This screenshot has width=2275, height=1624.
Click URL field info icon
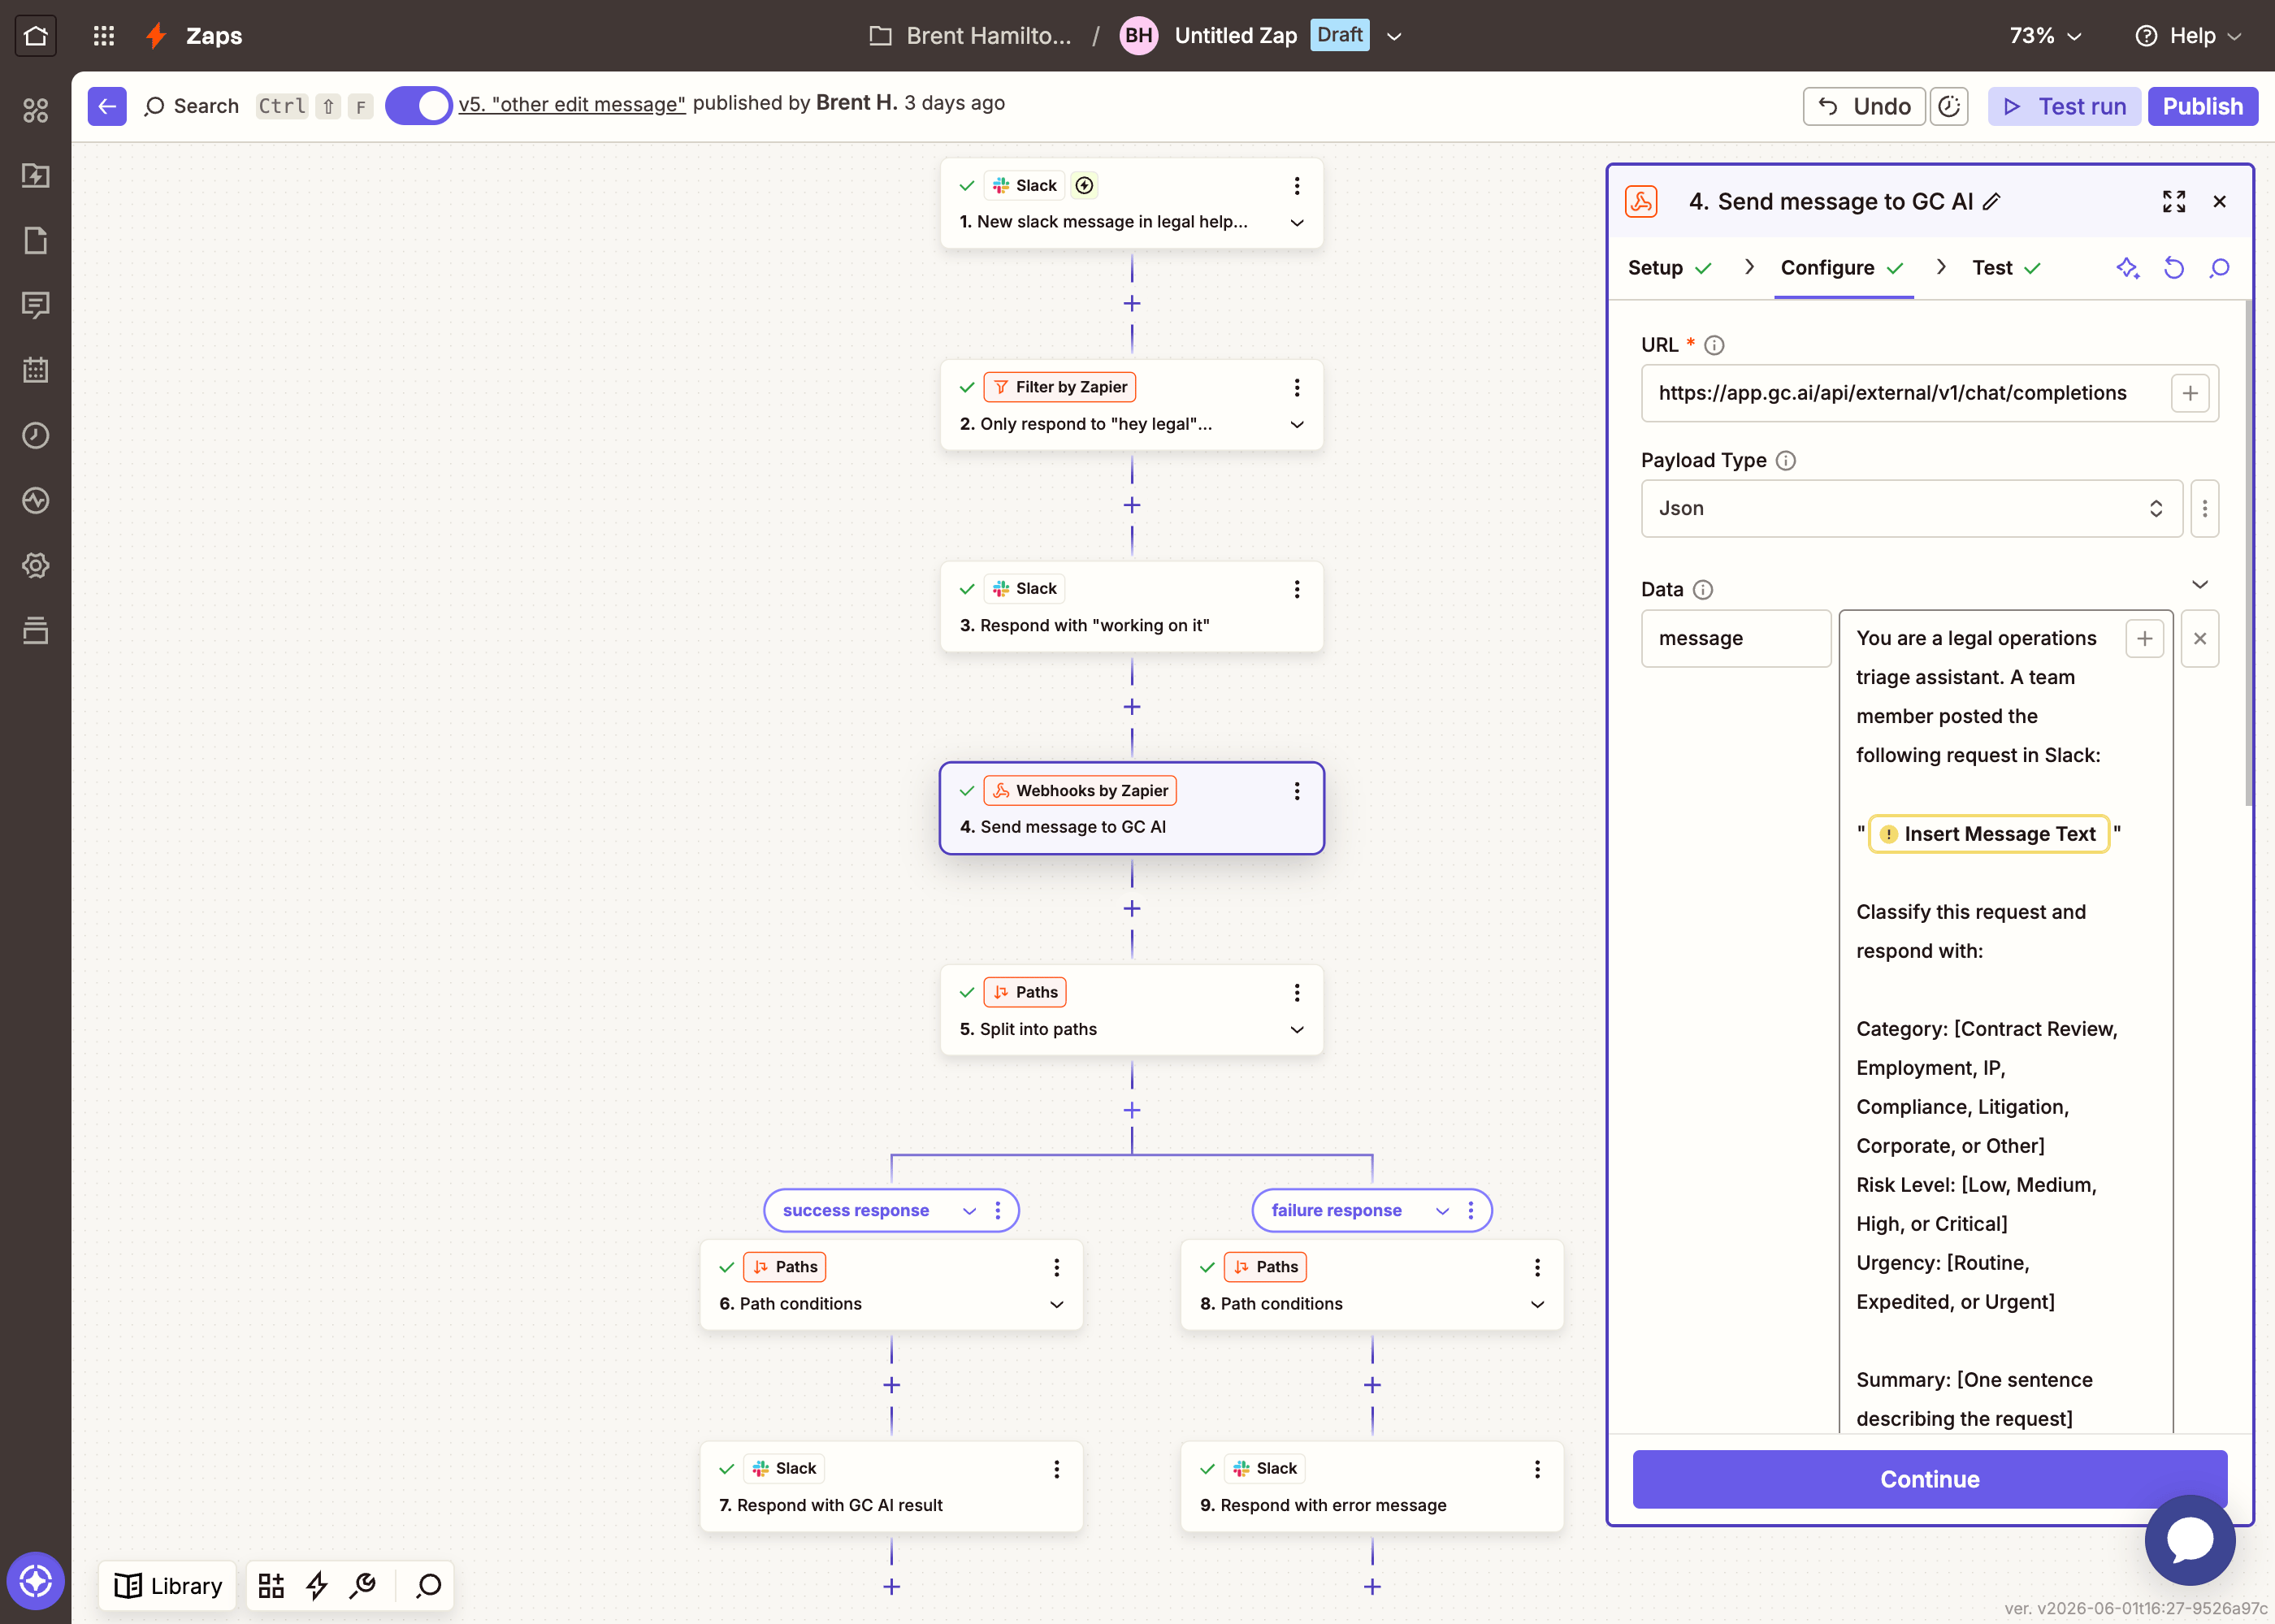click(1714, 345)
